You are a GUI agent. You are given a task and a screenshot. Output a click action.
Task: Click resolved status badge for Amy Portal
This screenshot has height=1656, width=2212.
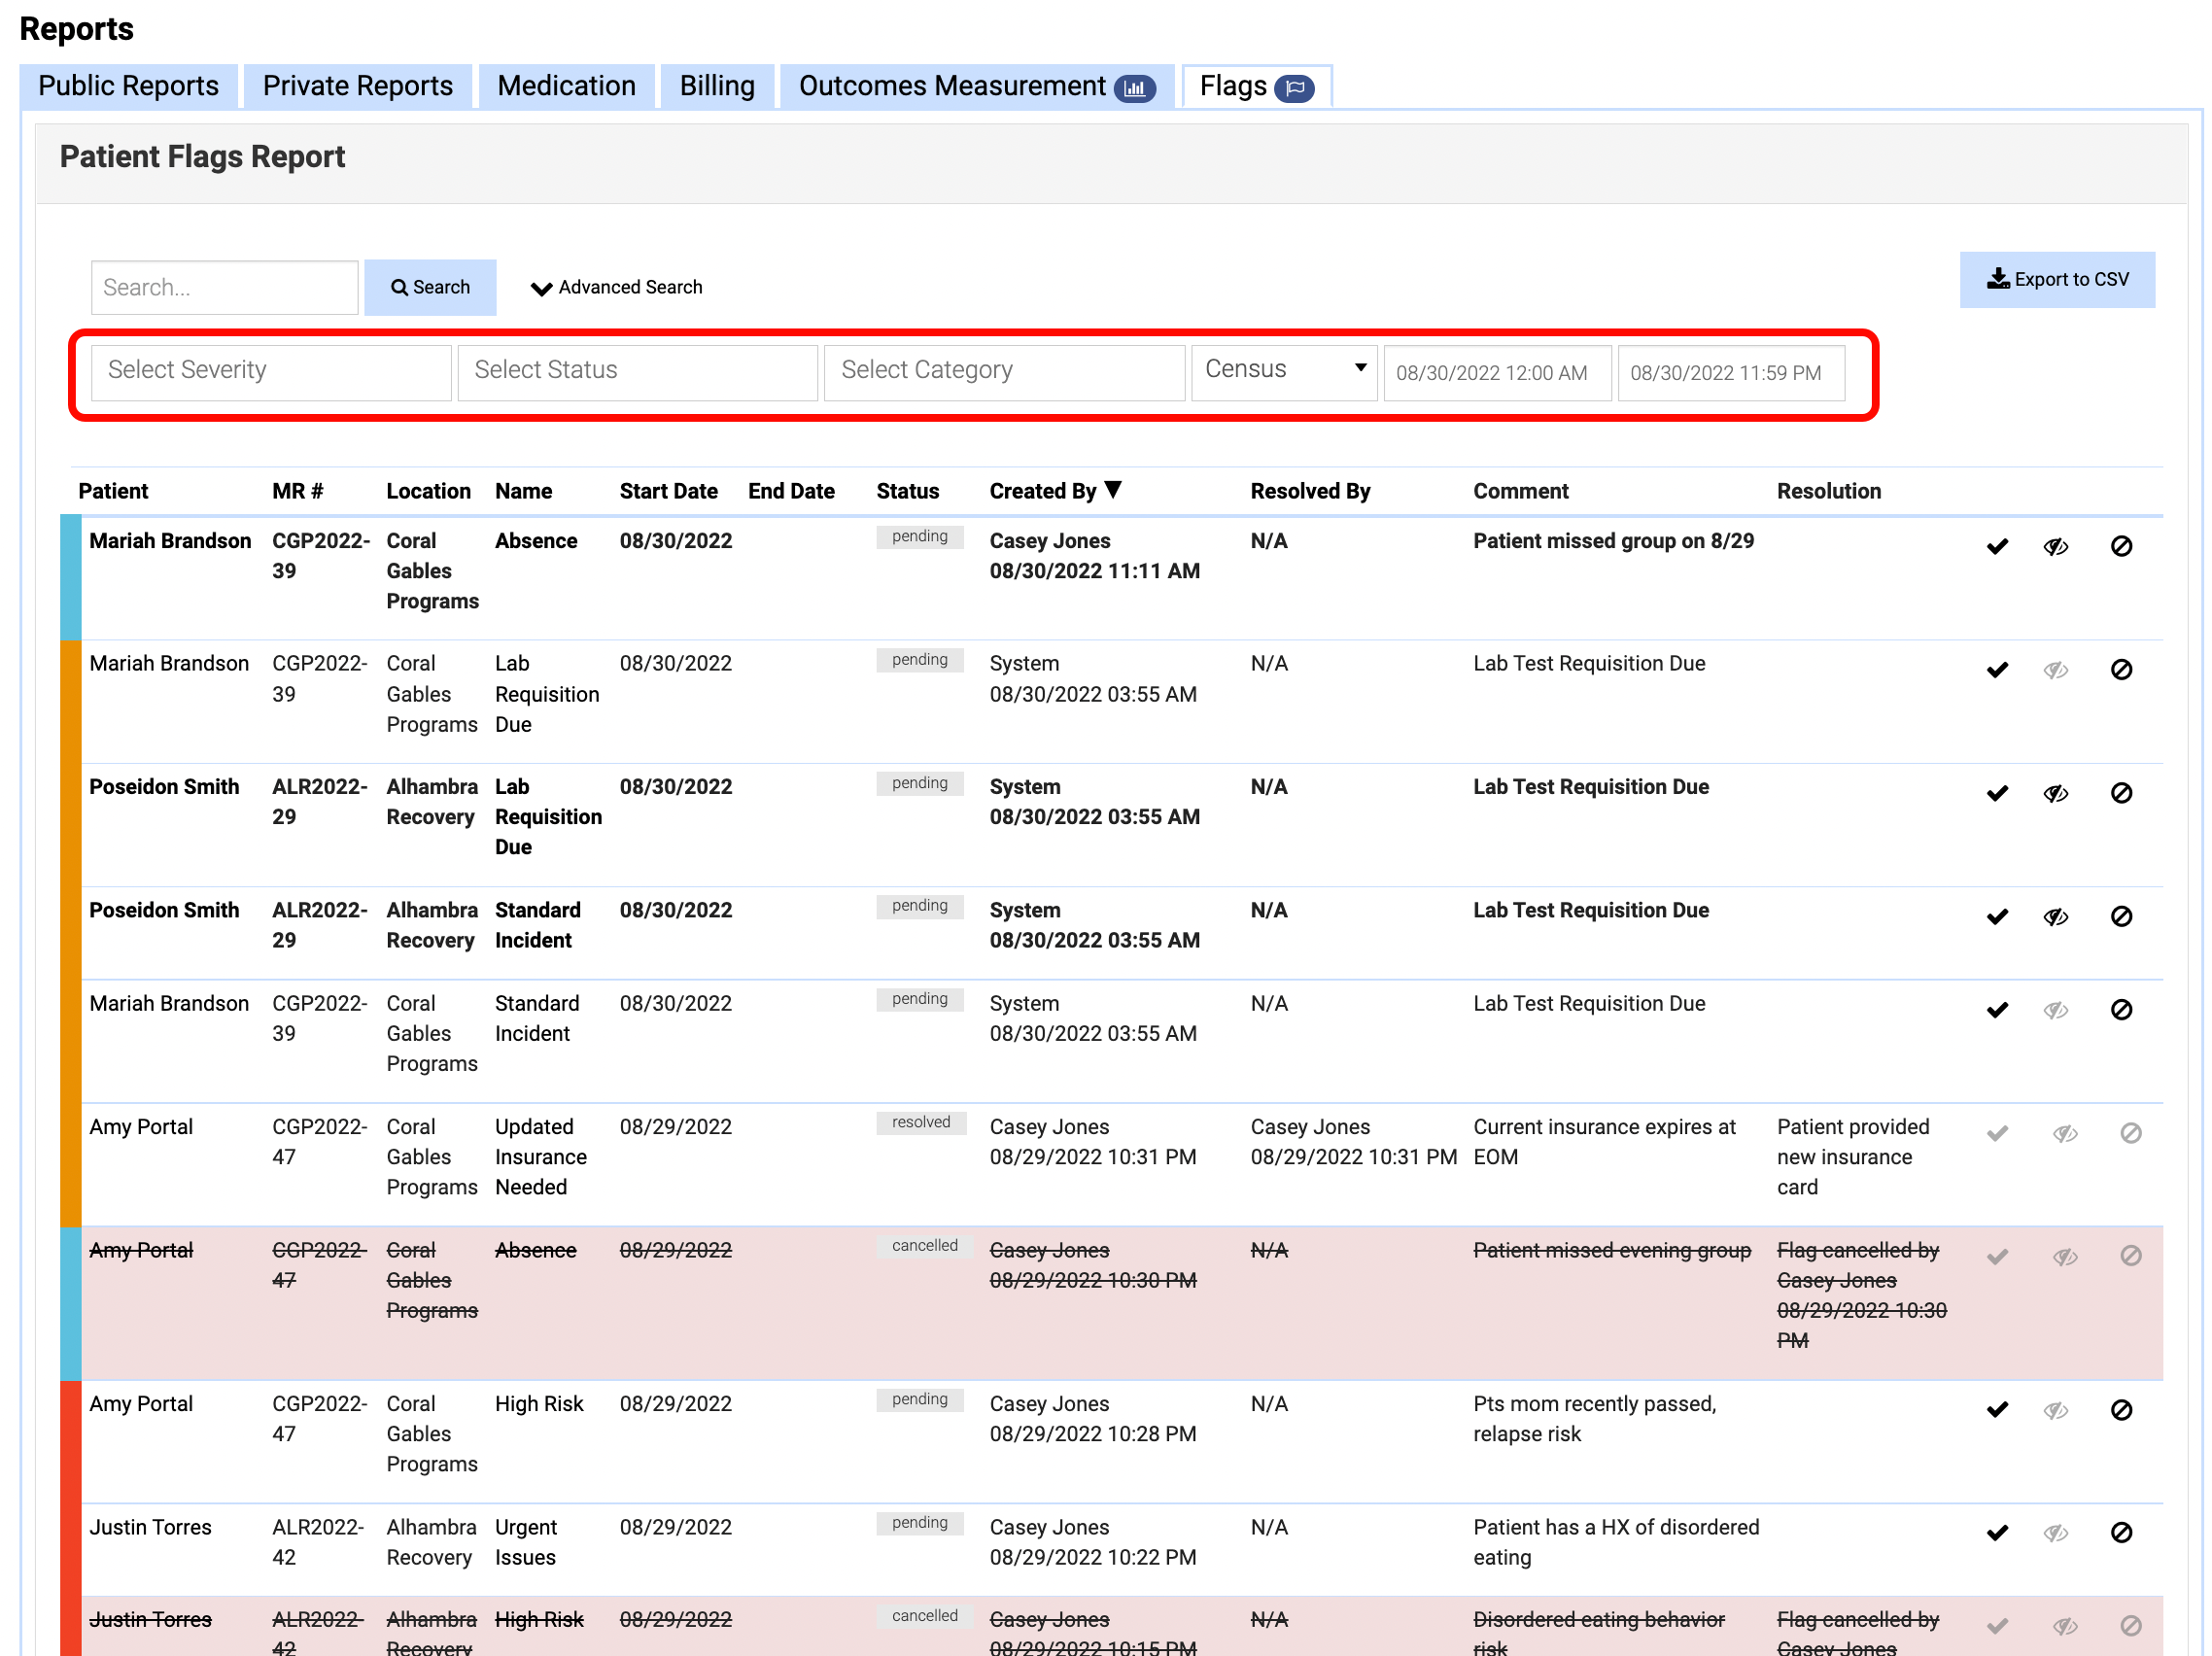921,1122
